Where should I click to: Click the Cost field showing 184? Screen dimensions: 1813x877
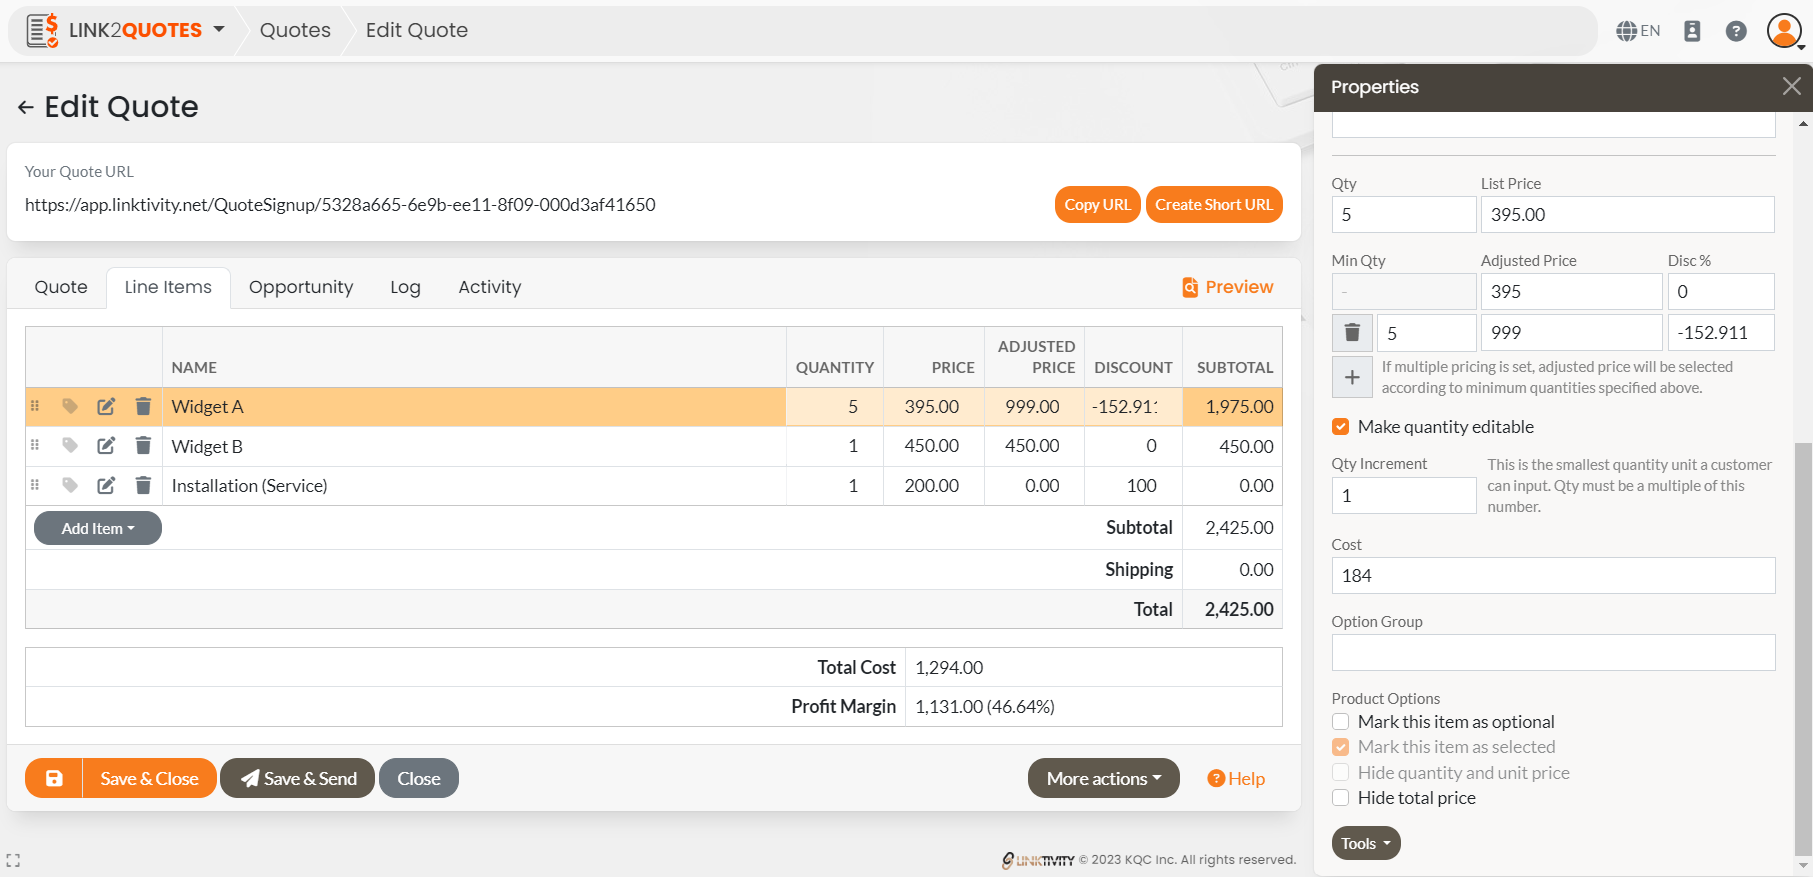coord(1554,575)
